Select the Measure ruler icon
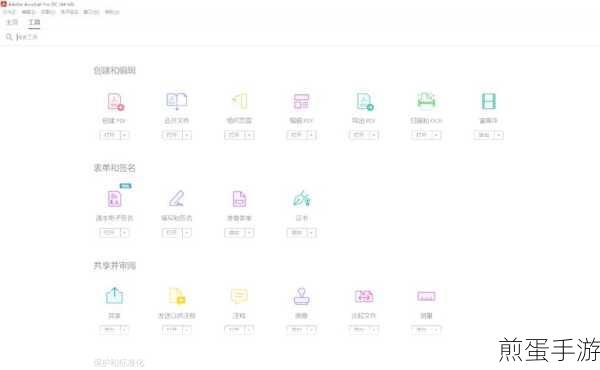This screenshot has height=370, width=600. pos(426,296)
